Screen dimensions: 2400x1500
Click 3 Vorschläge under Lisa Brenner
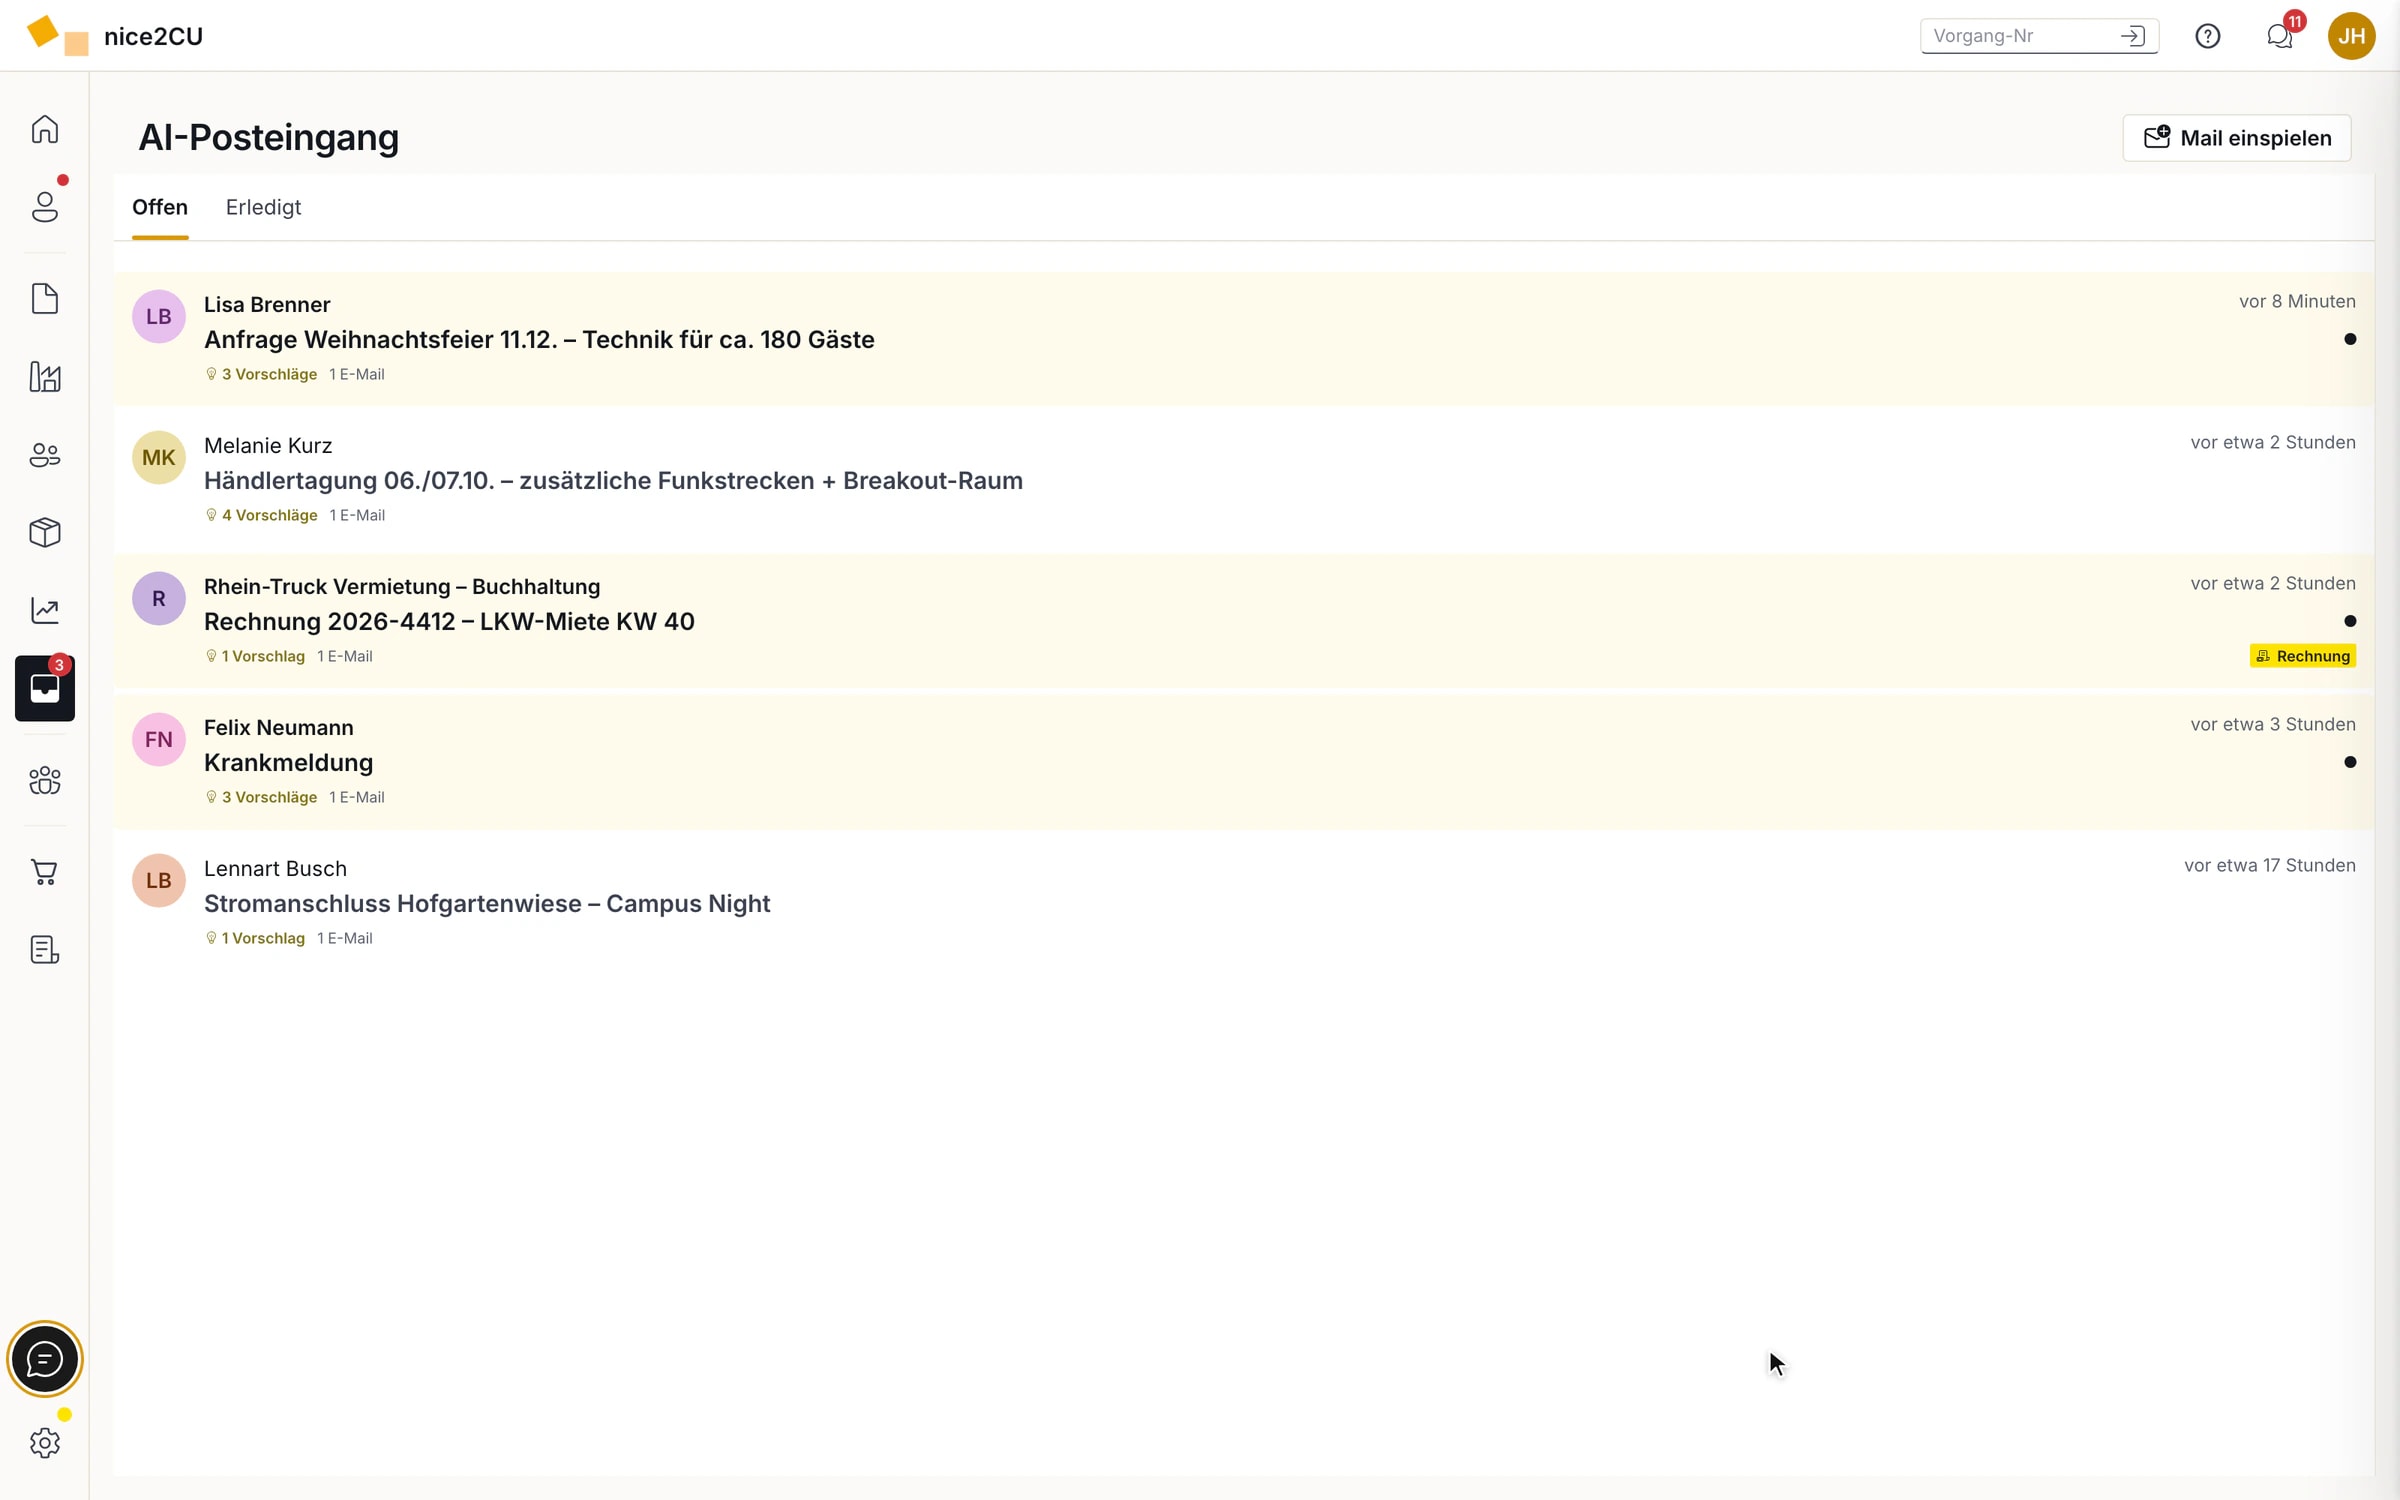coord(262,374)
